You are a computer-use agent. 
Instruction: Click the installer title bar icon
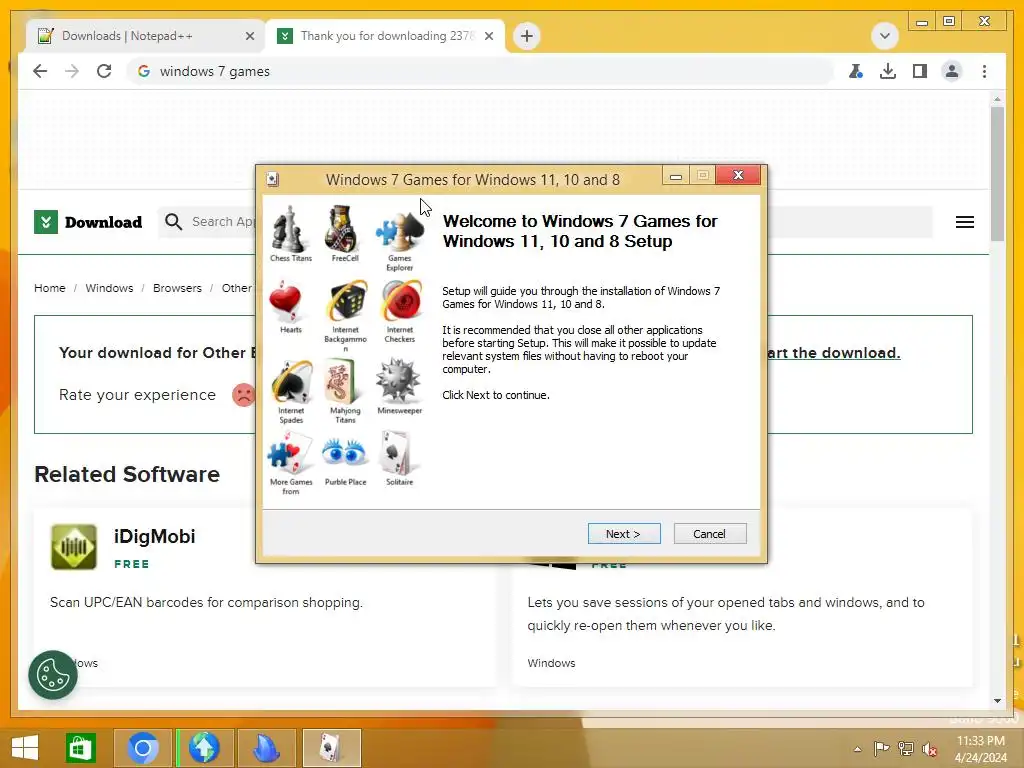click(273, 180)
